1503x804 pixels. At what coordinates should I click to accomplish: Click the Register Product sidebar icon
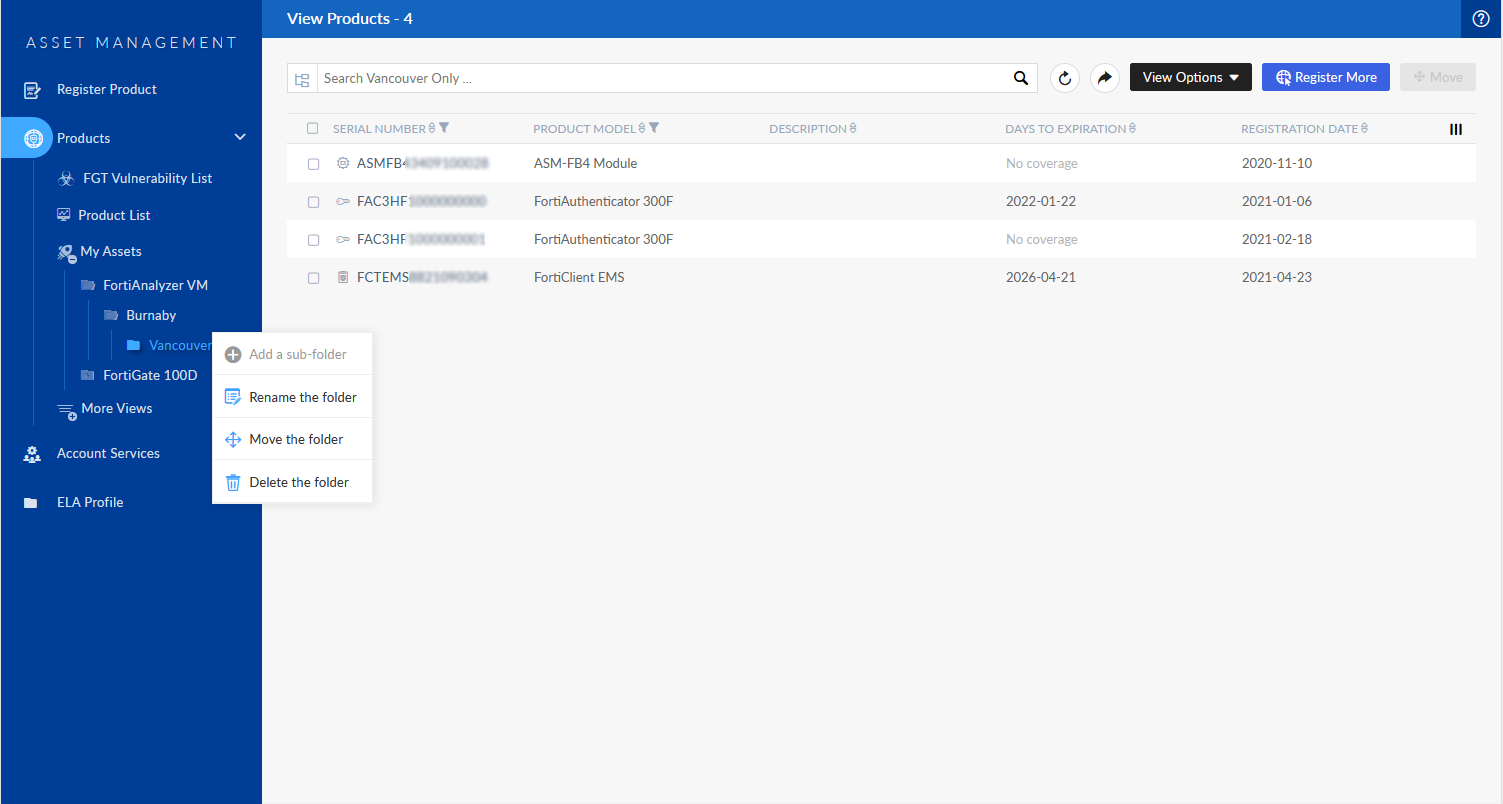32,90
